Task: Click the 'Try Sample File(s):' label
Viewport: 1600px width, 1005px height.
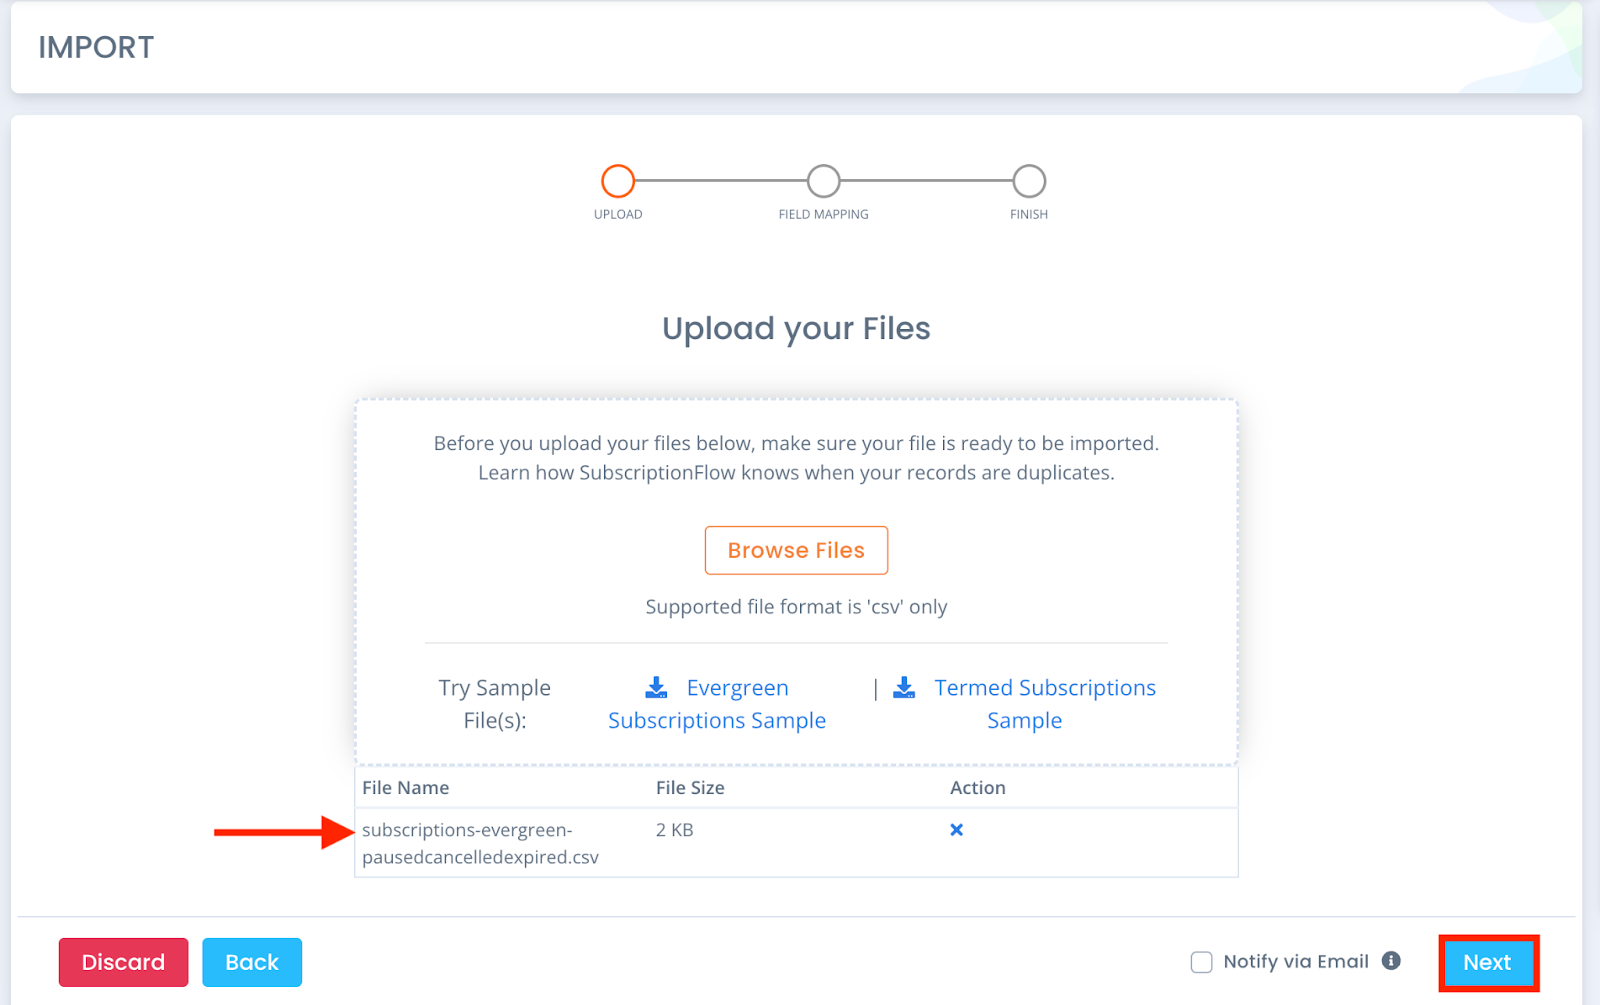Action: click(x=495, y=704)
